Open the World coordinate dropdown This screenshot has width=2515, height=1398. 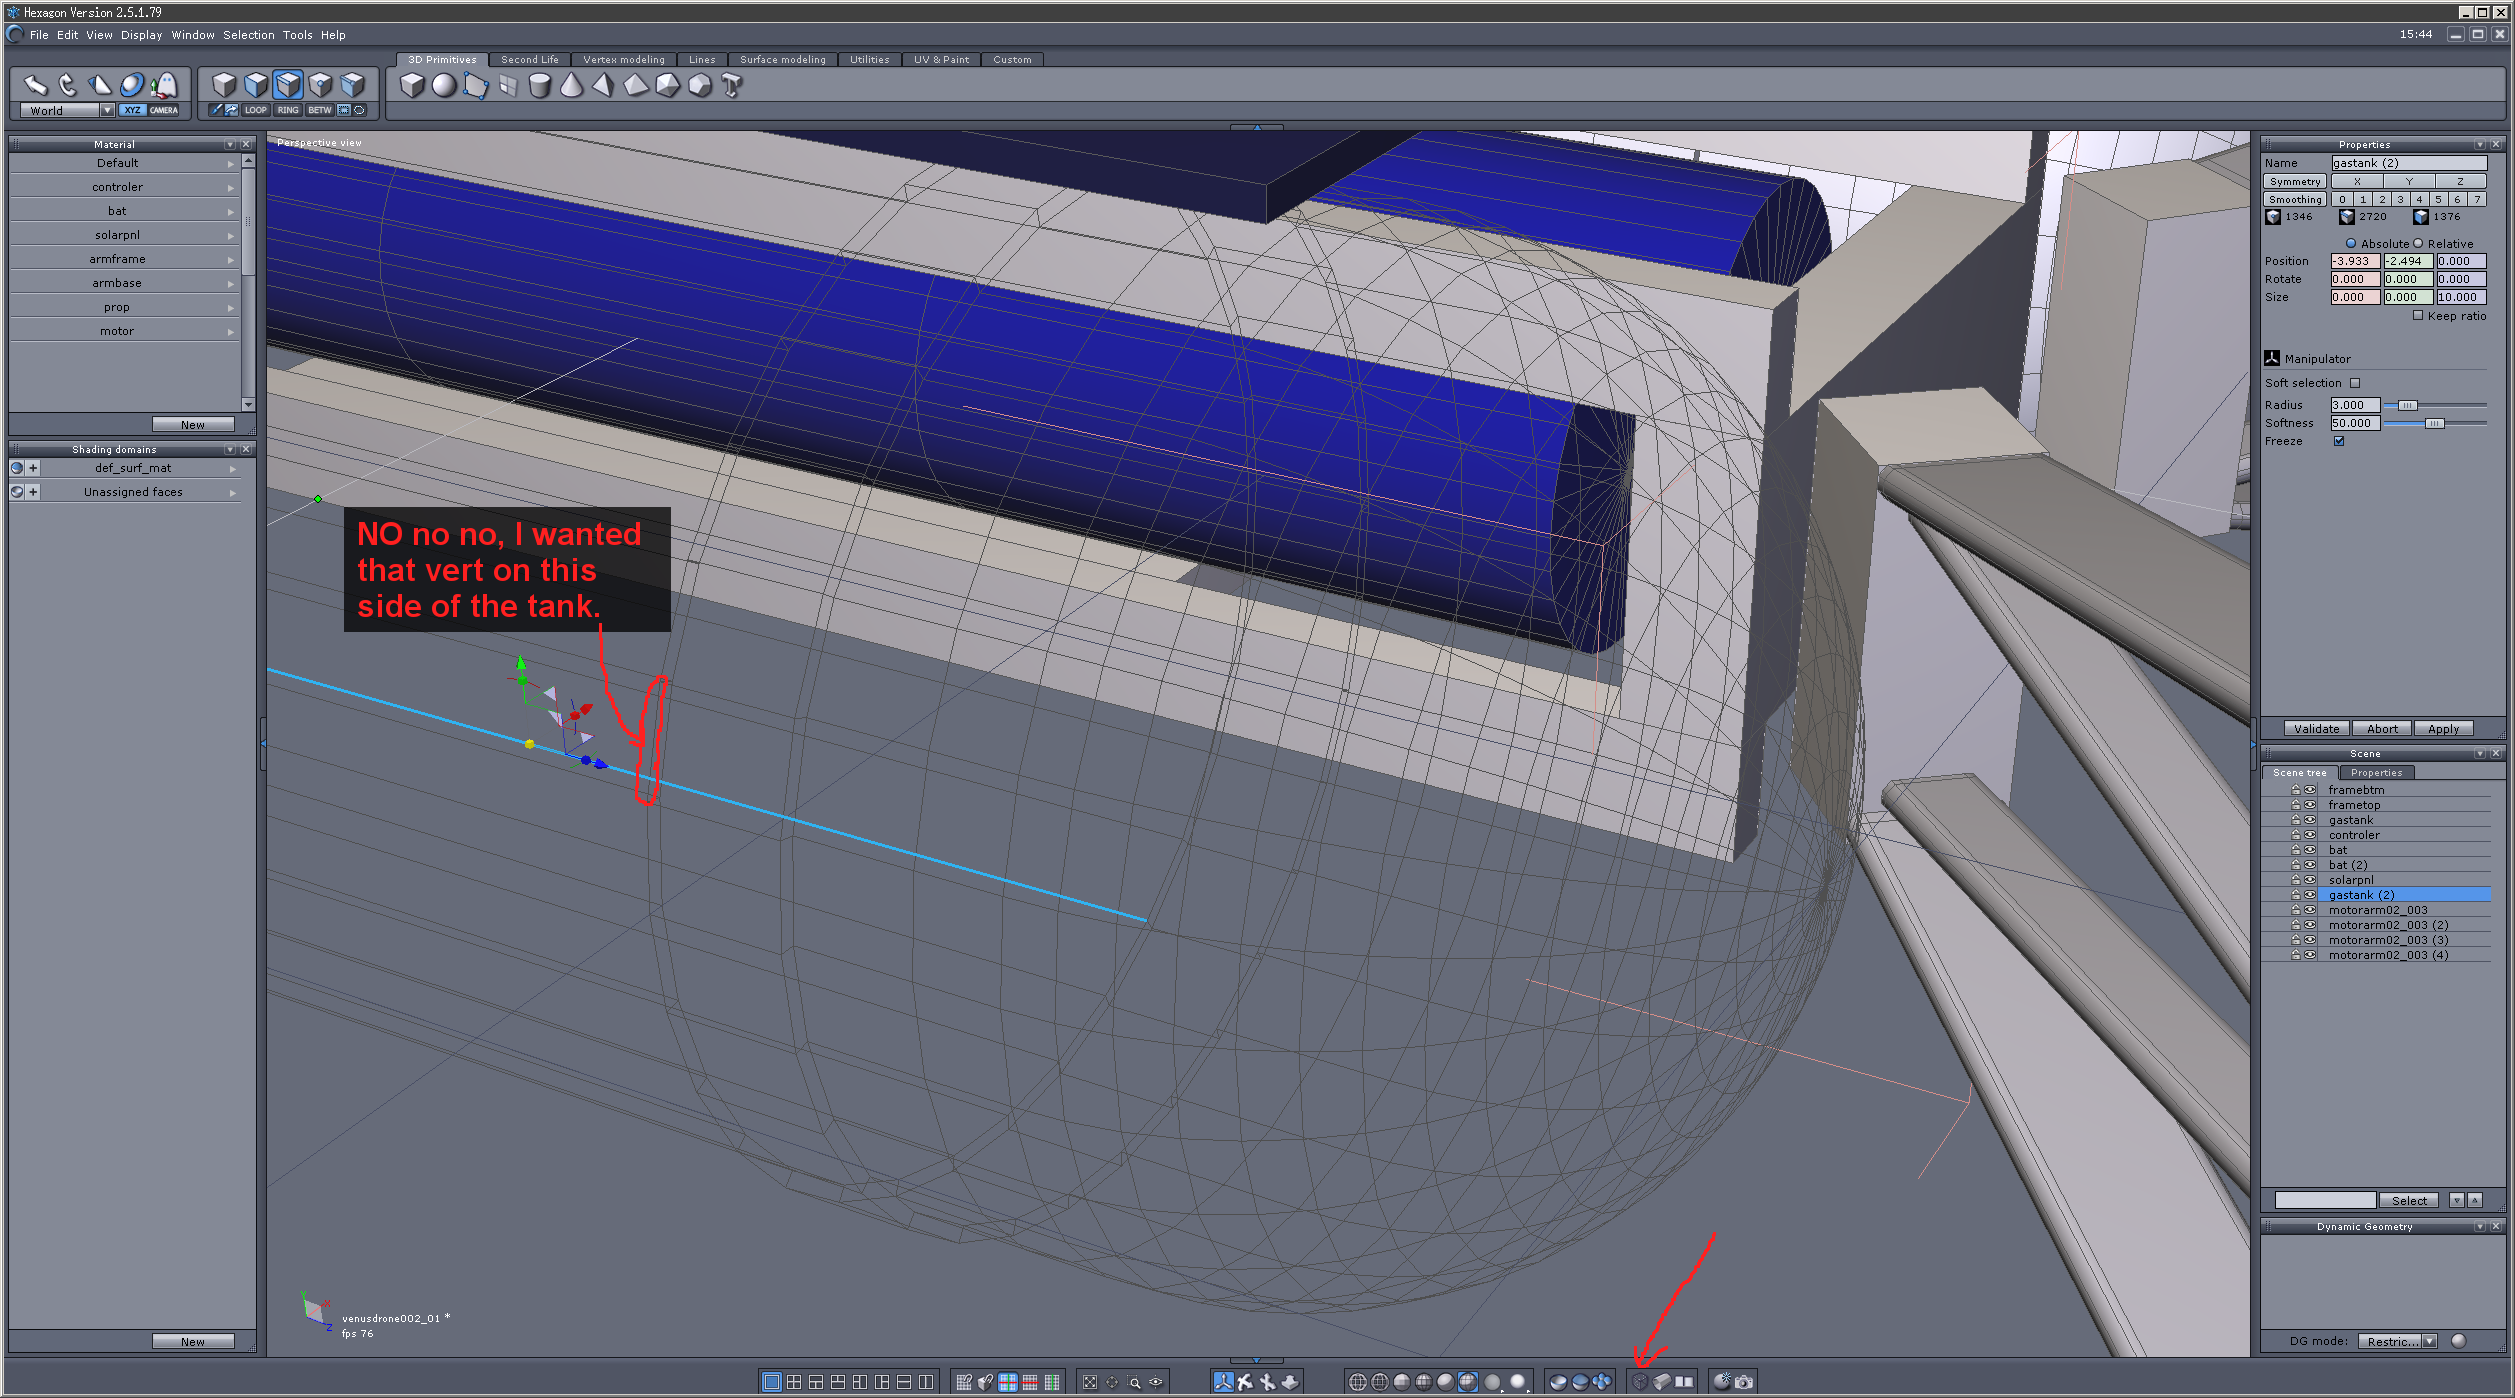coord(107,110)
